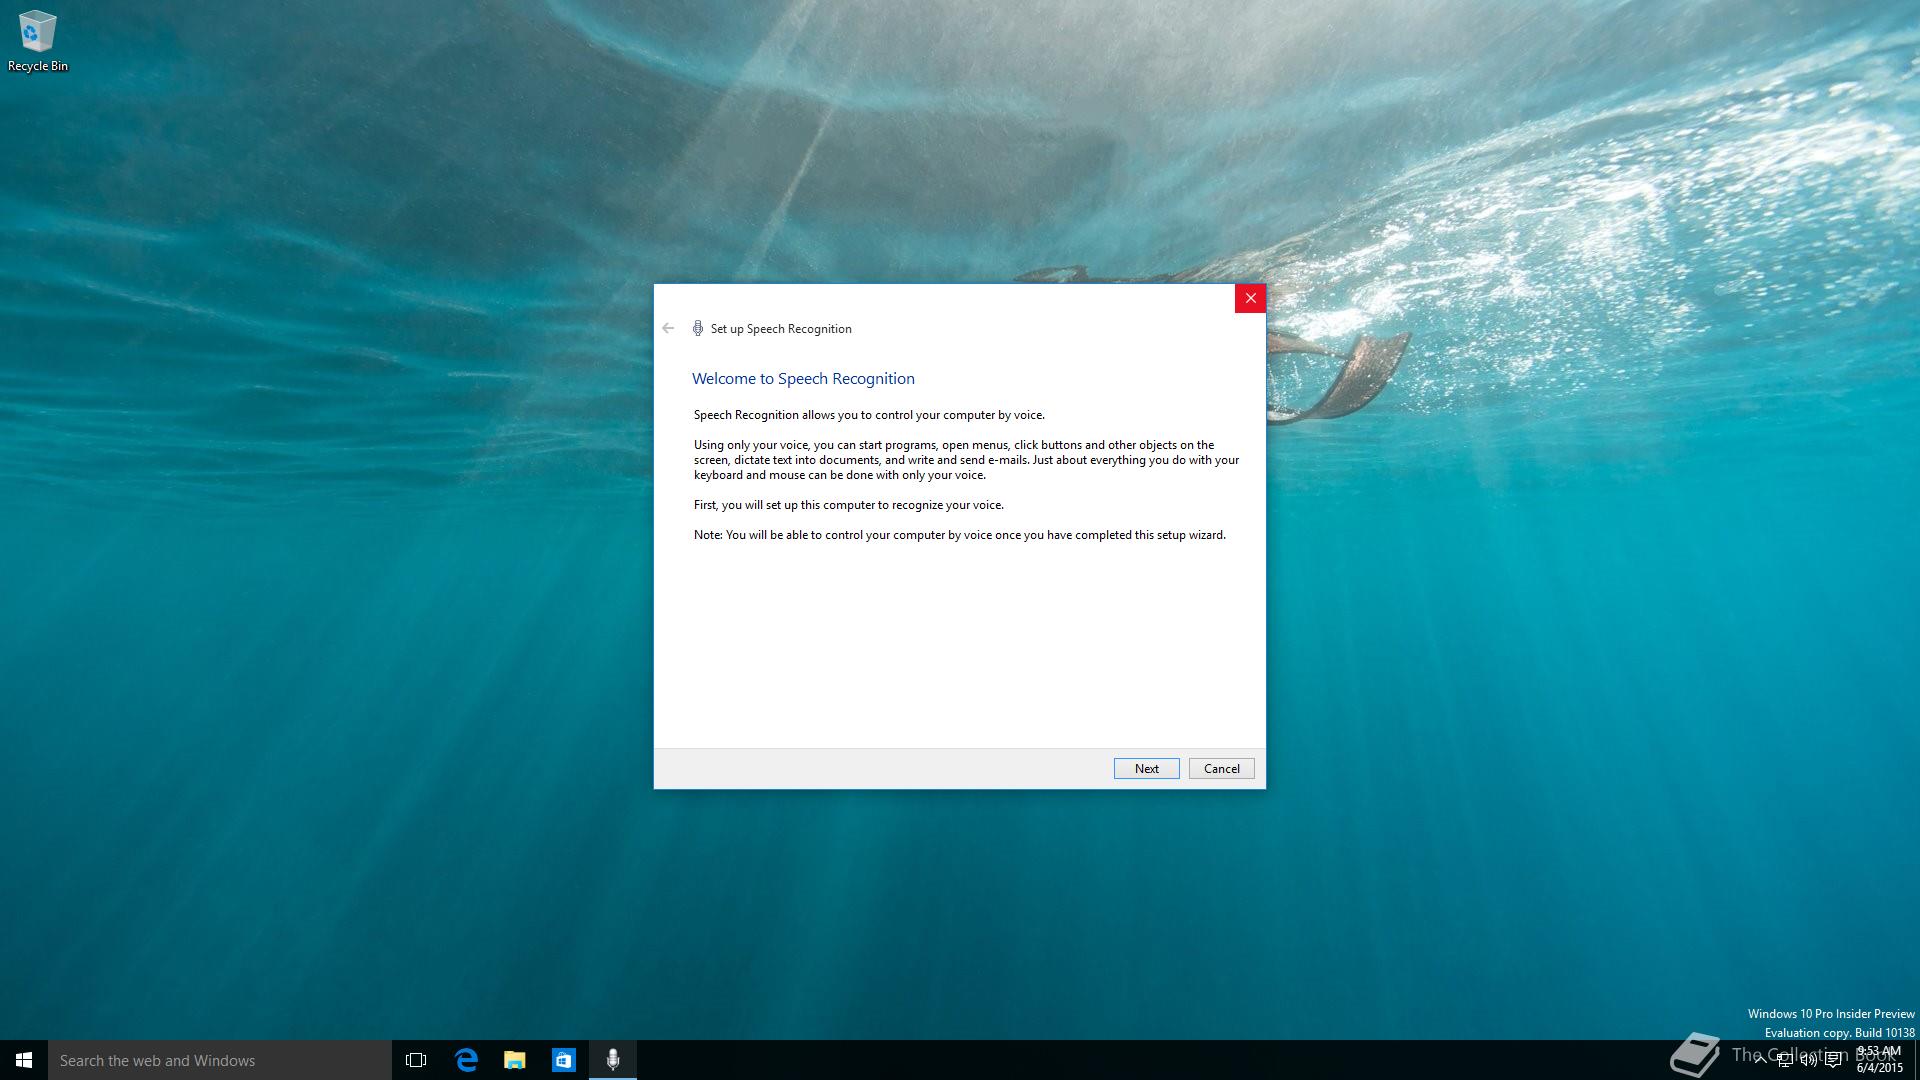Show the desktop via the taskbar's far-right sliver
Screen dimensions: 1920x1080
pos(1916,1060)
